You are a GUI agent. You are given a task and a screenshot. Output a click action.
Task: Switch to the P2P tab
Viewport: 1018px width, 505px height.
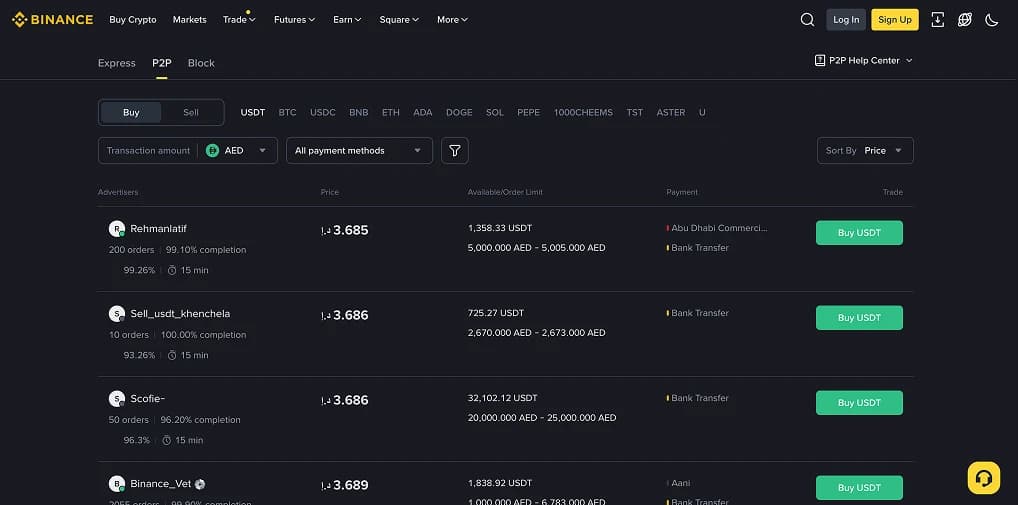coord(162,63)
